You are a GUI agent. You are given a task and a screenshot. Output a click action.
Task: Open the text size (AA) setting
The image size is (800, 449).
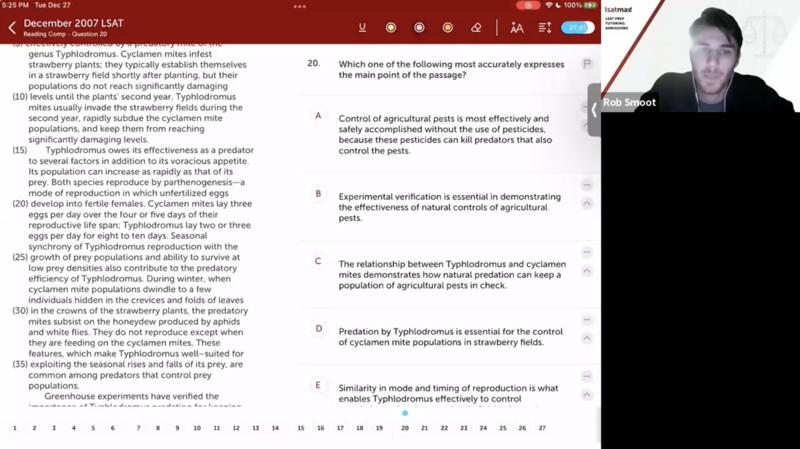pos(517,28)
